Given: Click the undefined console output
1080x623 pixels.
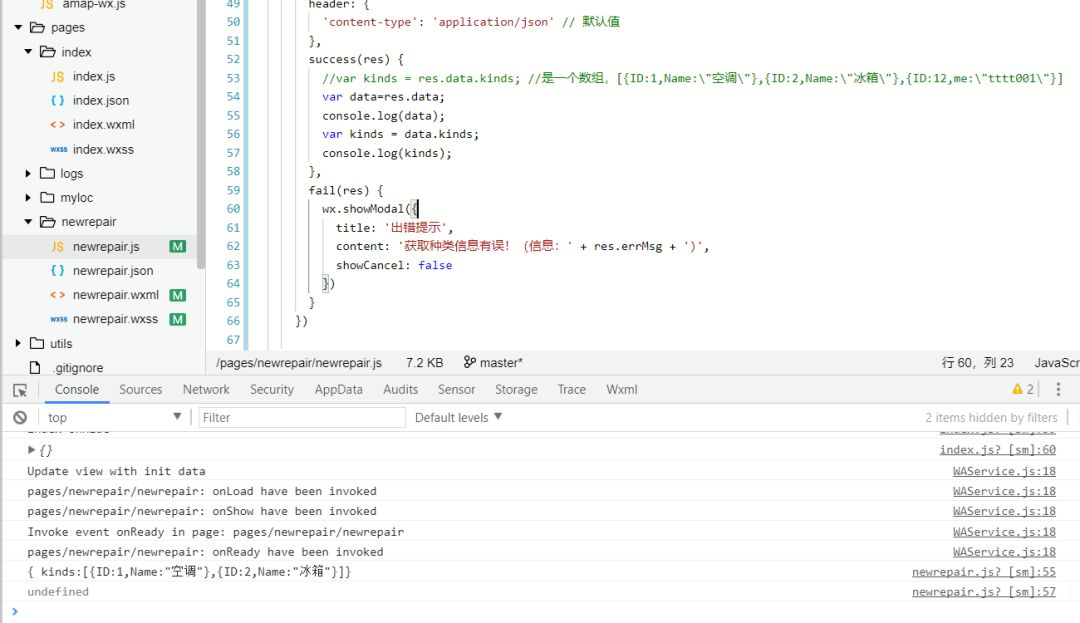Looking at the screenshot, I should coord(58,591).
